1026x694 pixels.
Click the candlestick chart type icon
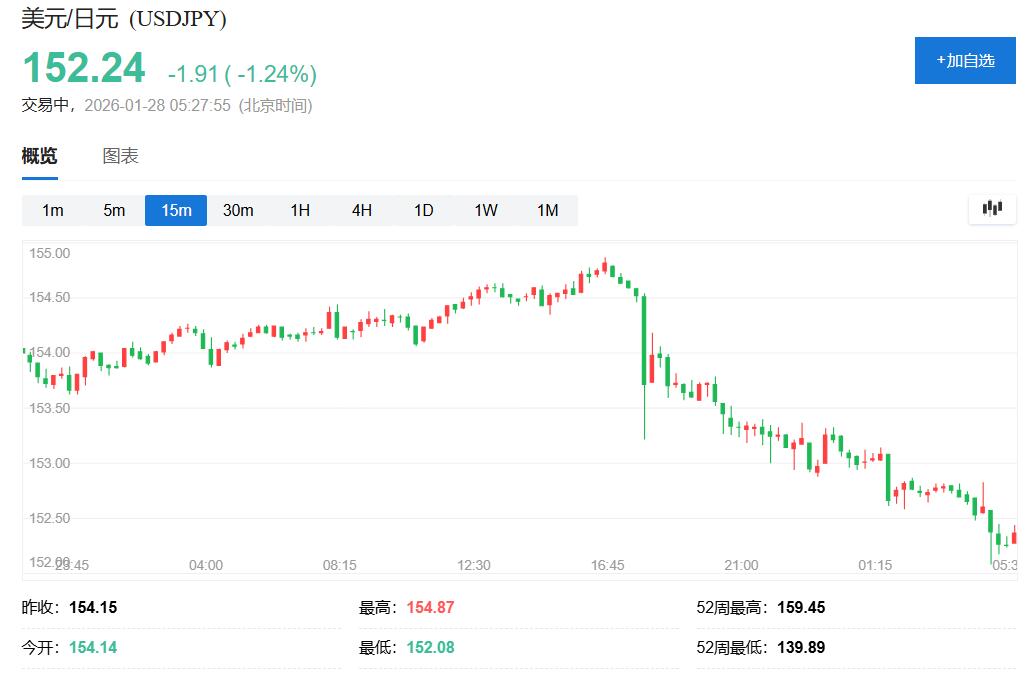(x=992, y=209)
